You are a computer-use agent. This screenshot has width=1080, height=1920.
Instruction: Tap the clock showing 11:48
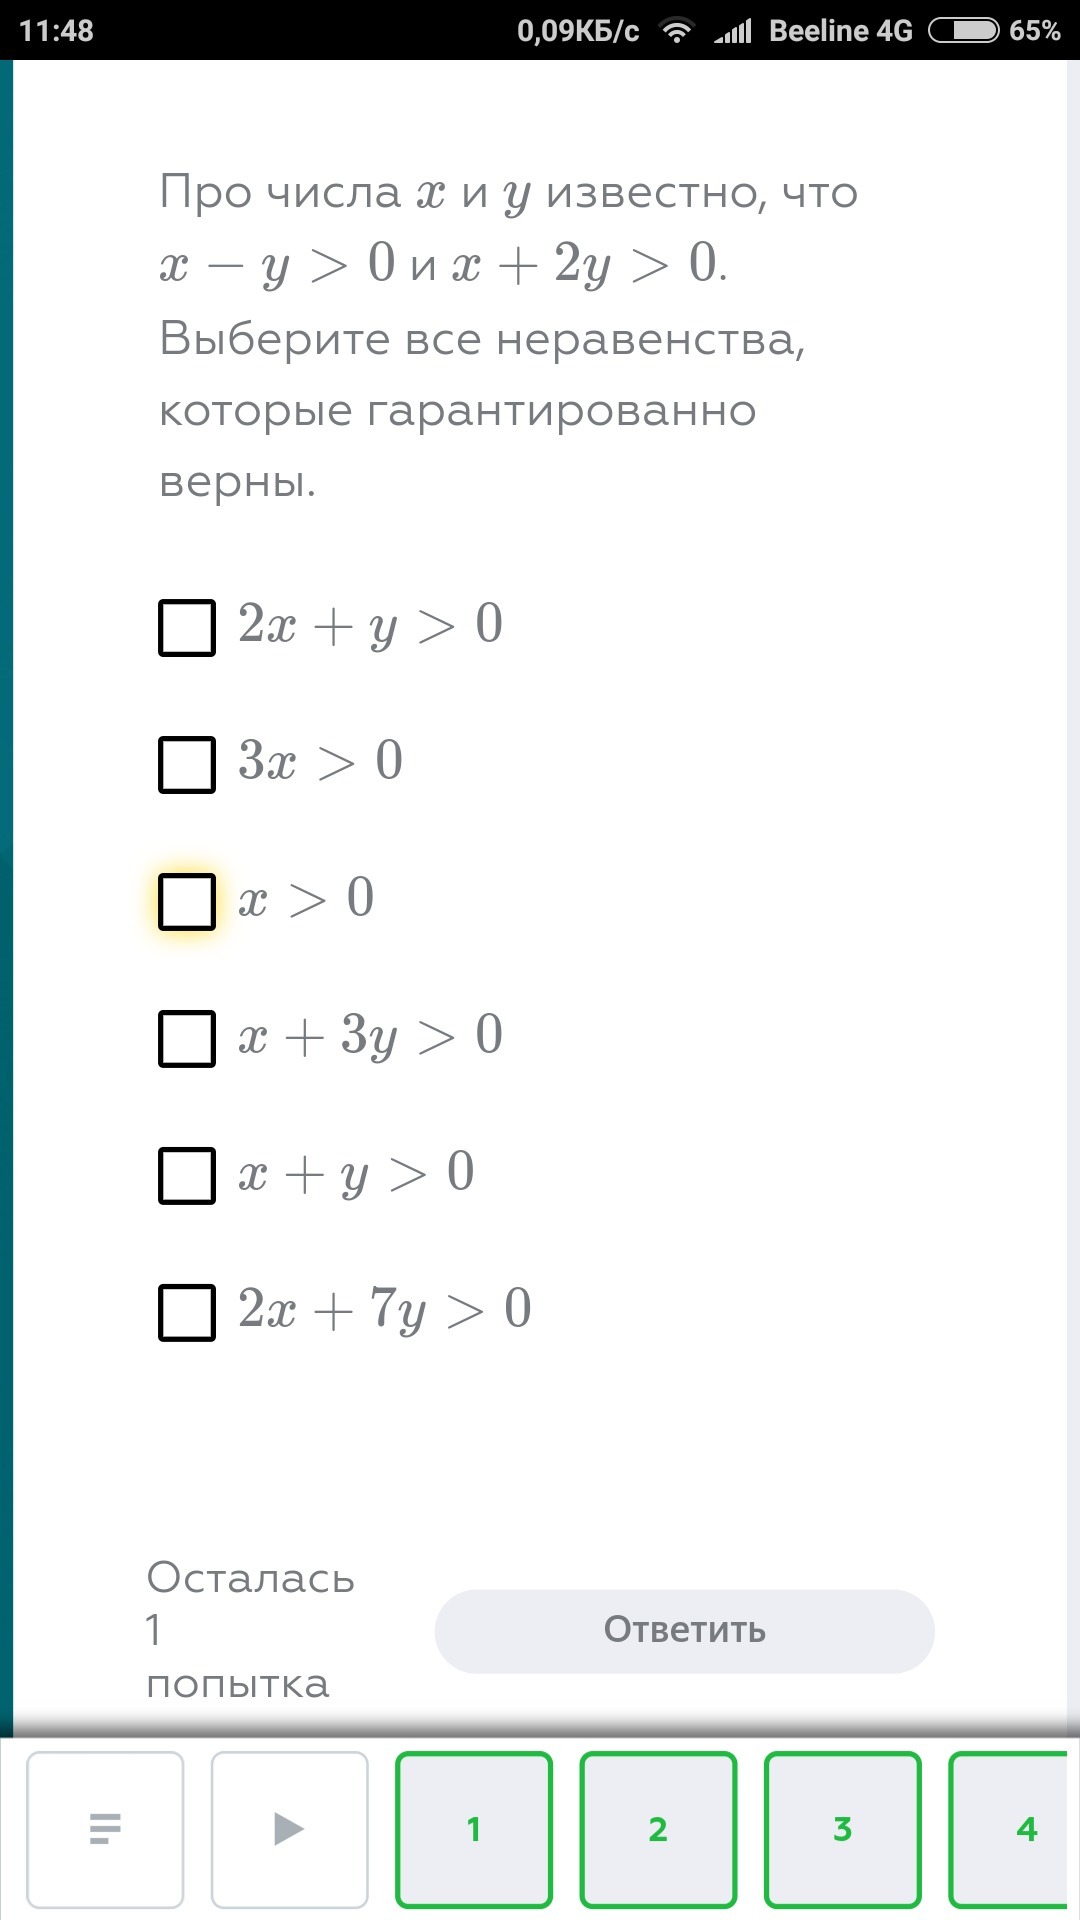57,30
